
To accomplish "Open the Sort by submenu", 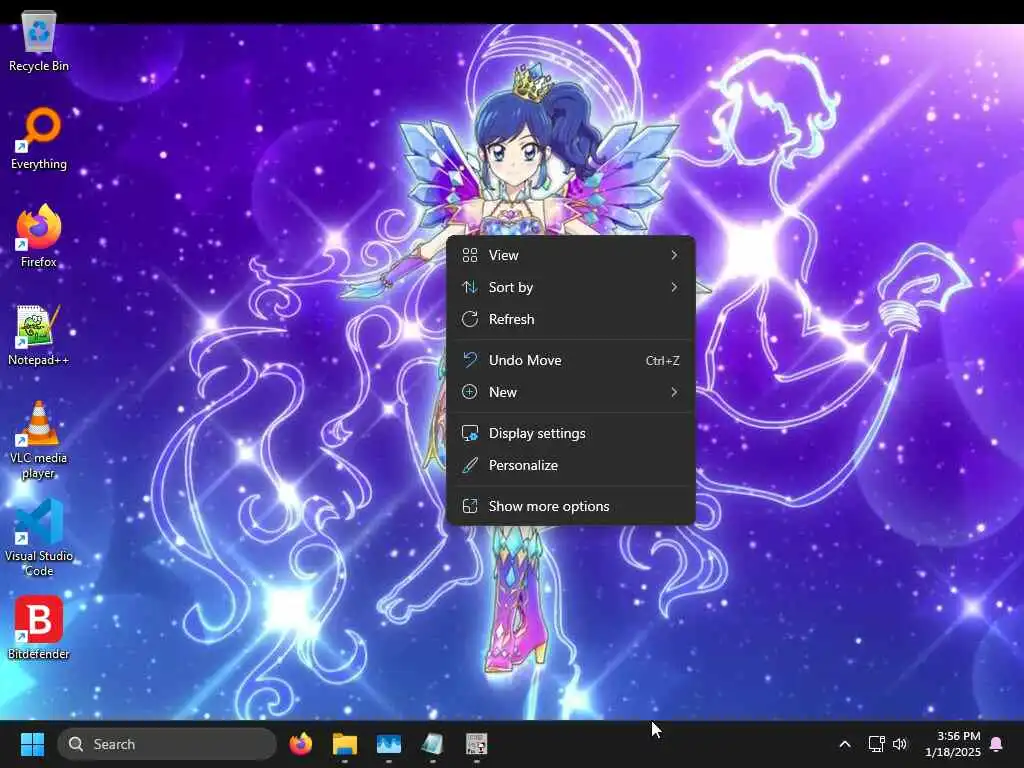I will tap(570, 287).
